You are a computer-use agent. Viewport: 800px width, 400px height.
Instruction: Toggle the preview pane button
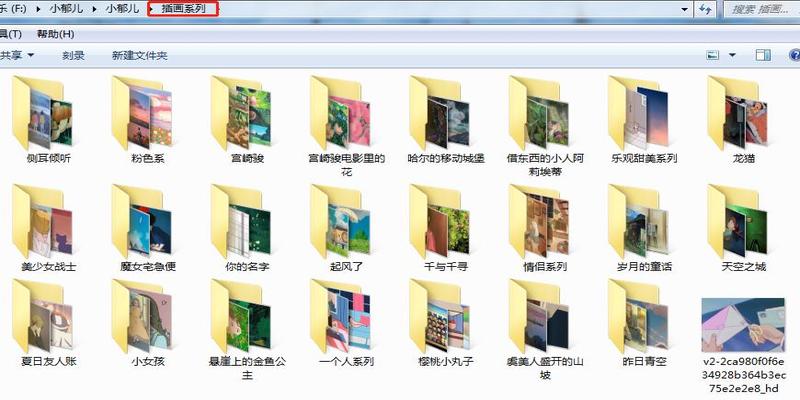coord(763,55)
